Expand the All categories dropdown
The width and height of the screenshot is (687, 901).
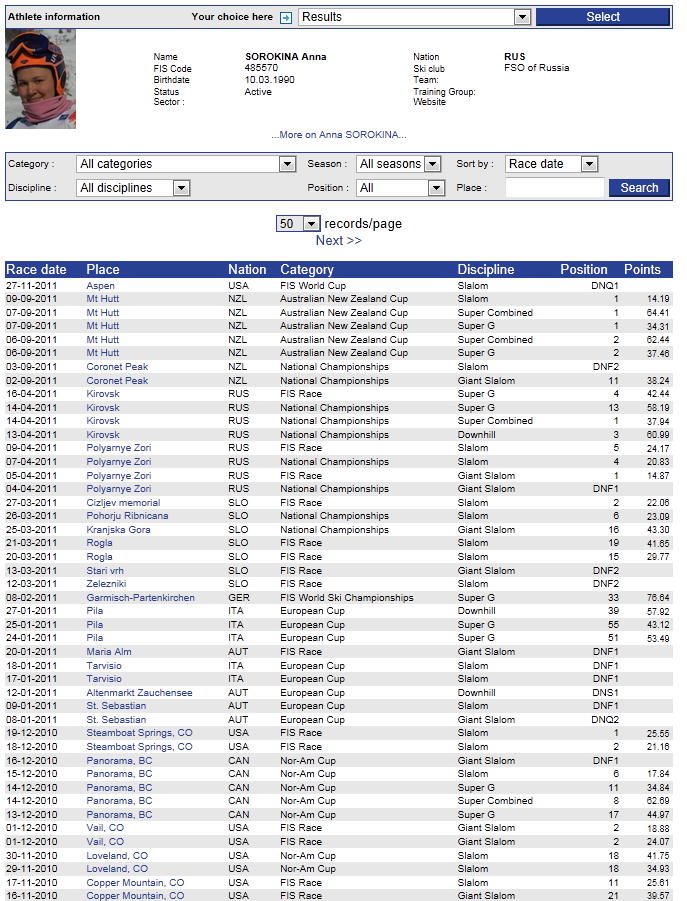tap(186, 164)
